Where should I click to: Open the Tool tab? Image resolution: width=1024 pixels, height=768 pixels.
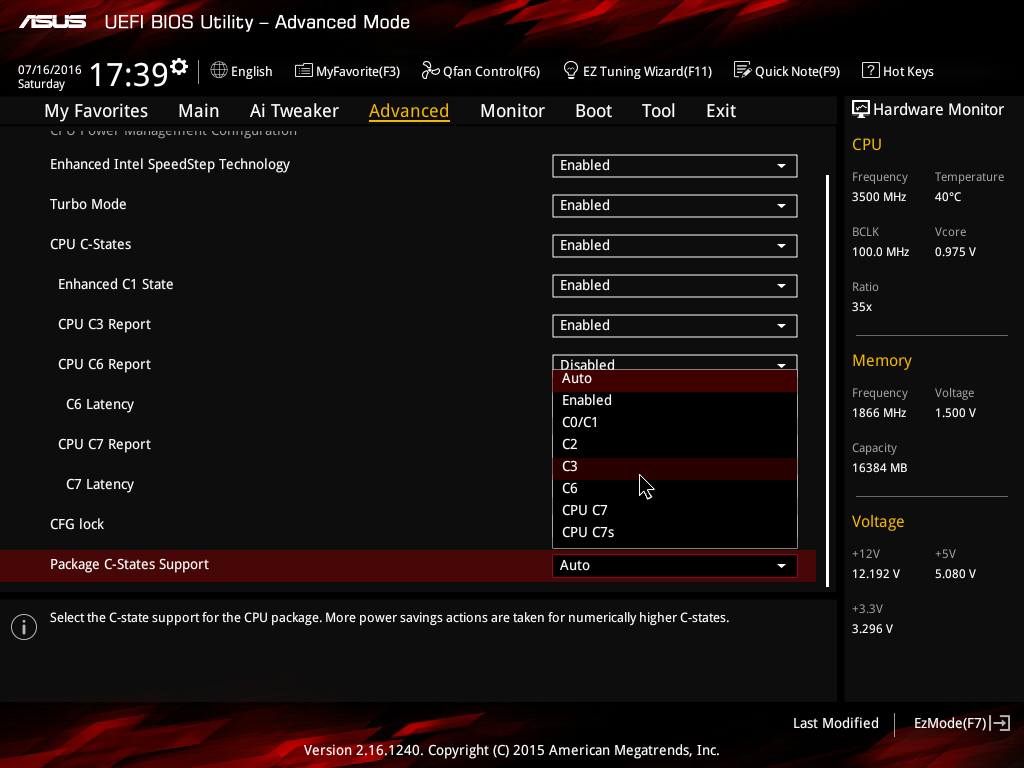coord(658,111)
